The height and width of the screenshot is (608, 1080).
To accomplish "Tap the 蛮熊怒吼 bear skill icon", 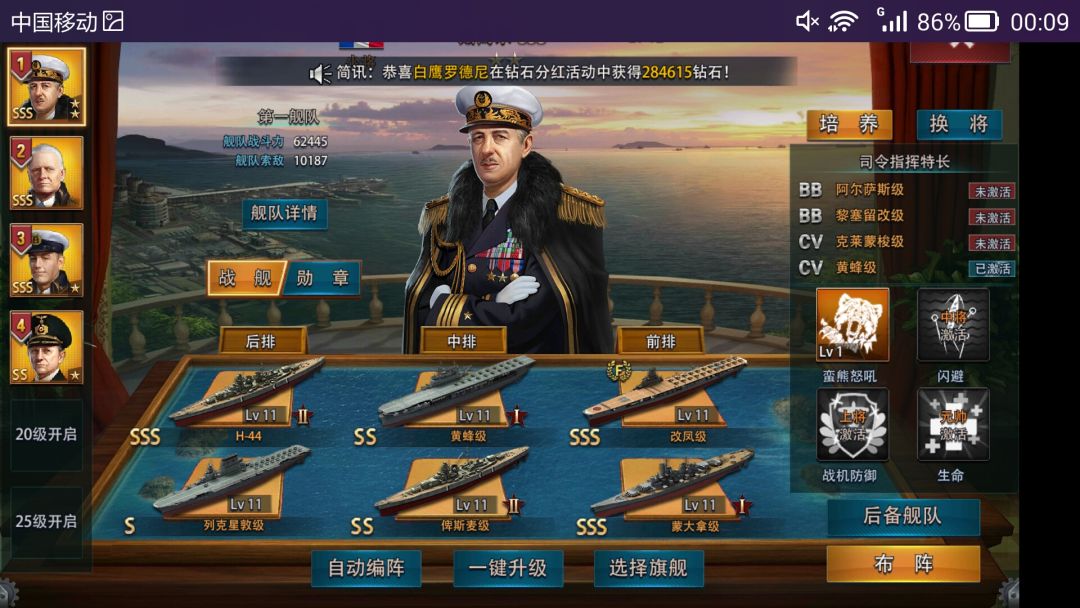I will (852, 324).
